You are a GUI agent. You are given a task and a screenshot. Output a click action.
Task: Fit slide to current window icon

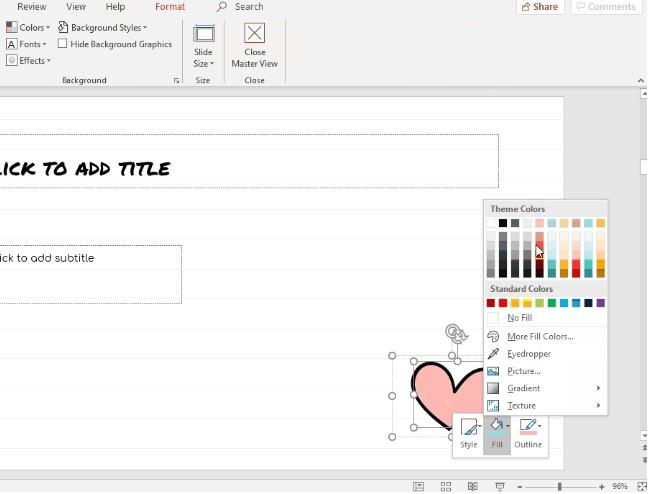tap(642, 487)
